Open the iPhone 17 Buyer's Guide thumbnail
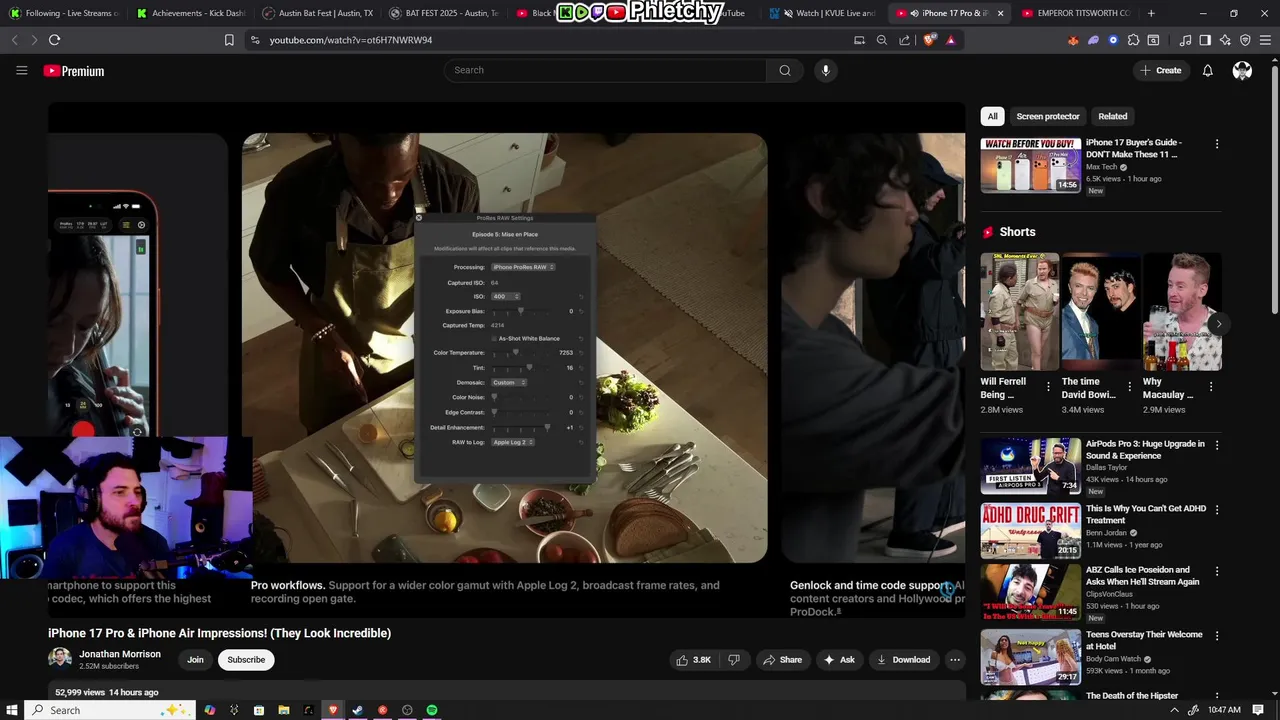 pos(1030,165)
